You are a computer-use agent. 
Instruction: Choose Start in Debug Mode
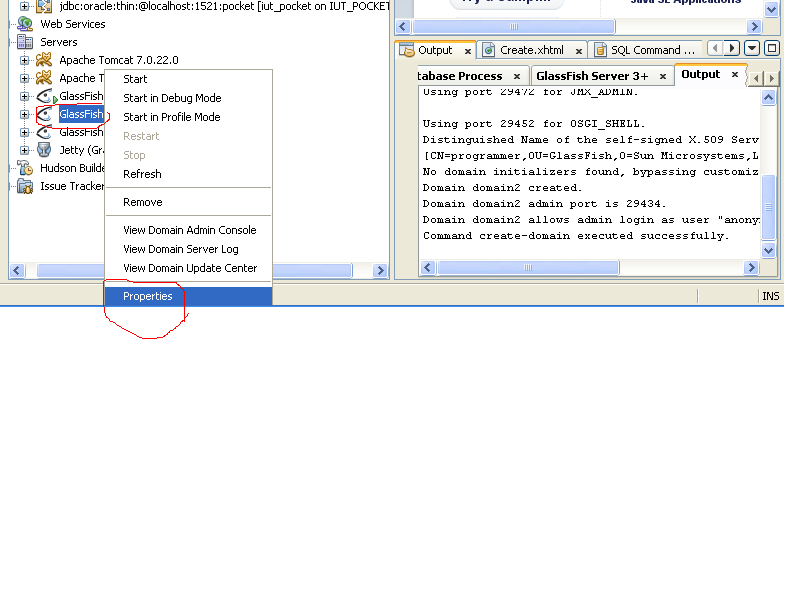[x=188, y=98]
